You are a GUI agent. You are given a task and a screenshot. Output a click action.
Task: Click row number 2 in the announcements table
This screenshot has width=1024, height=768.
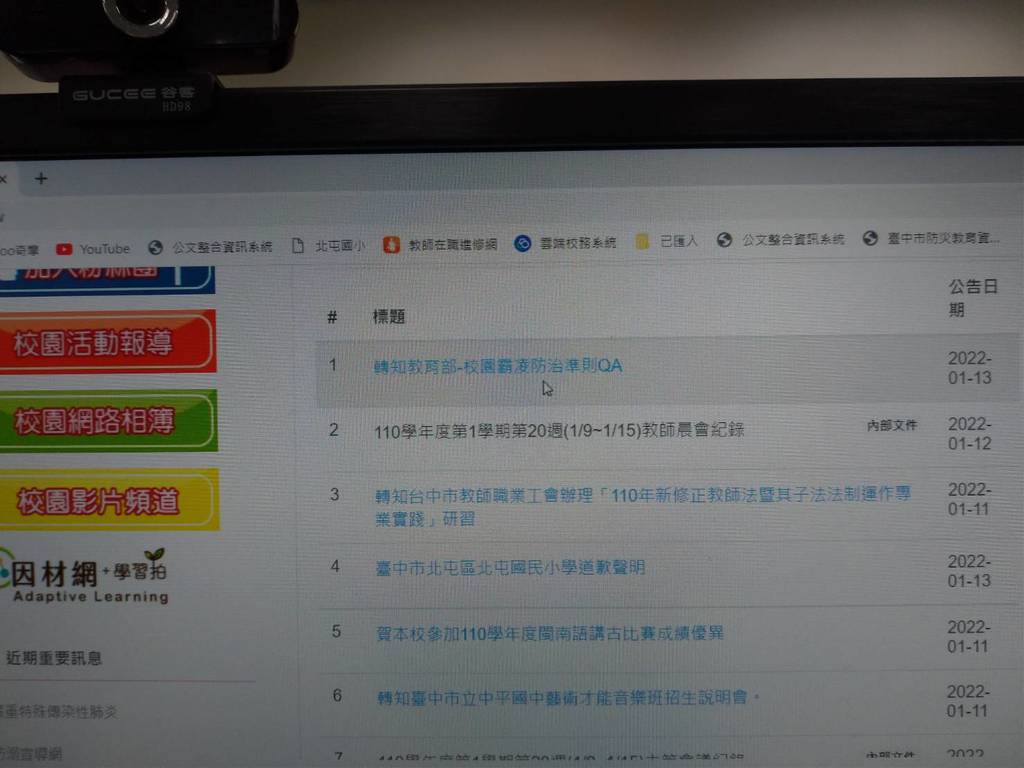(334, 430)
